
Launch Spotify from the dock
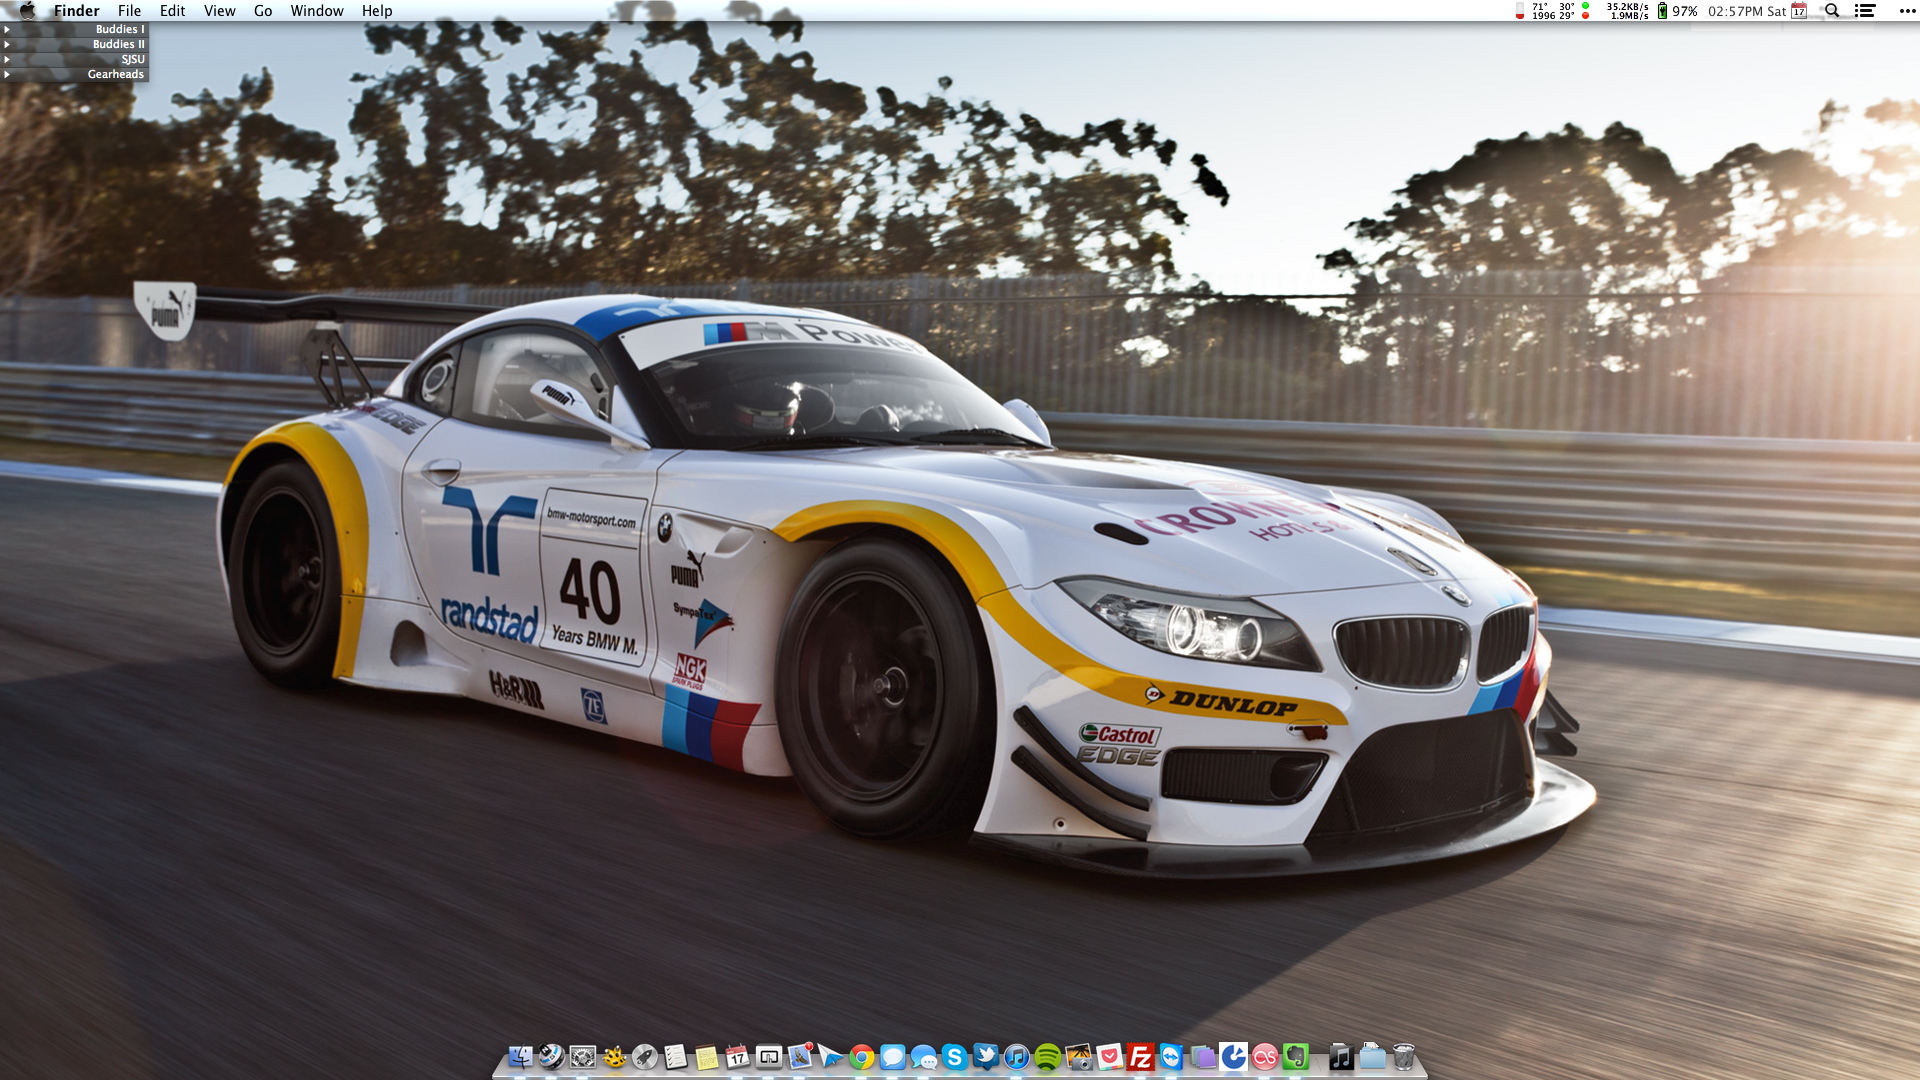coord(1047,1057)
